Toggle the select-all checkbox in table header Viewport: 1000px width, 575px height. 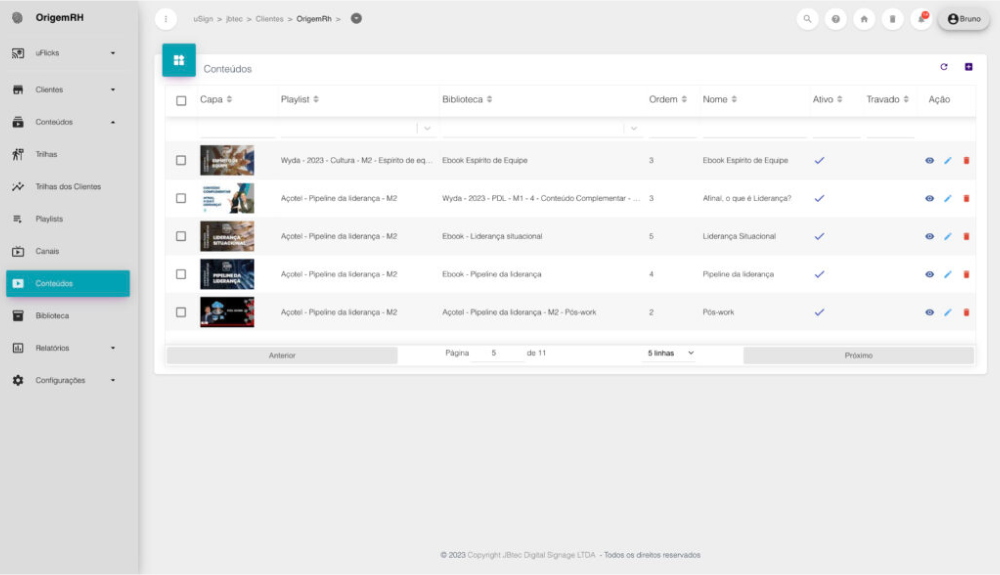181,100
